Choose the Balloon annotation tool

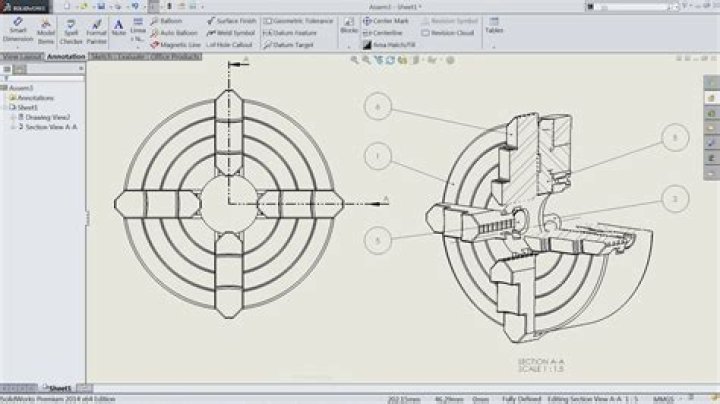pos(166,21)
